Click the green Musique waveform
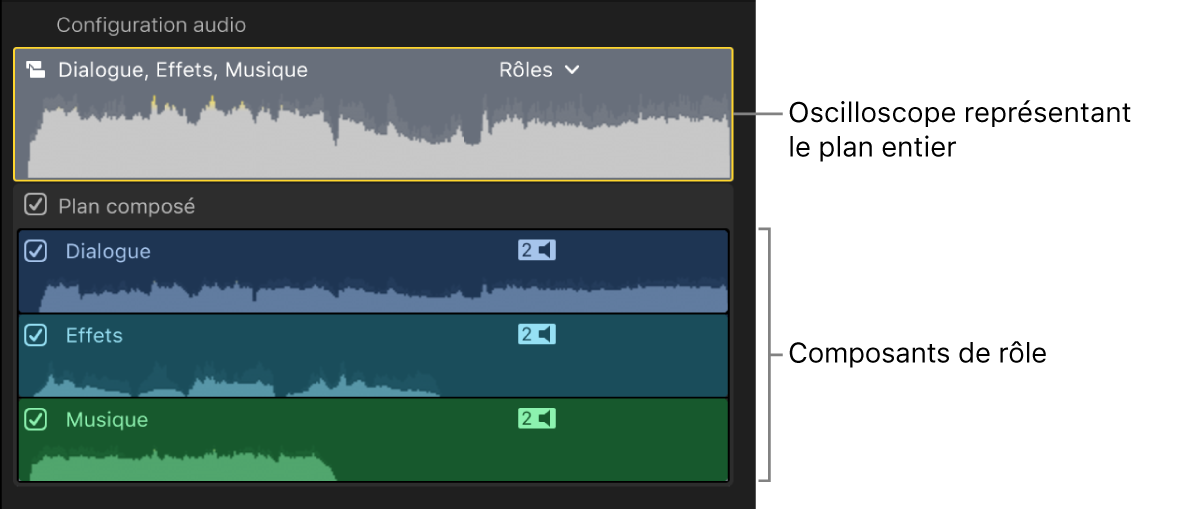 point(180,468)
